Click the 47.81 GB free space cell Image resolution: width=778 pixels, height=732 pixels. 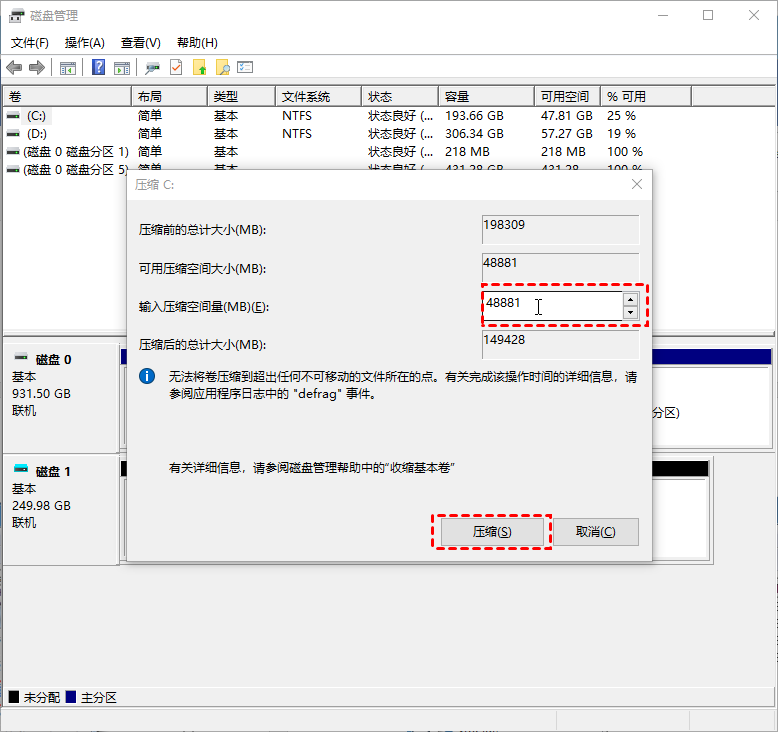(x=567, y=116)
